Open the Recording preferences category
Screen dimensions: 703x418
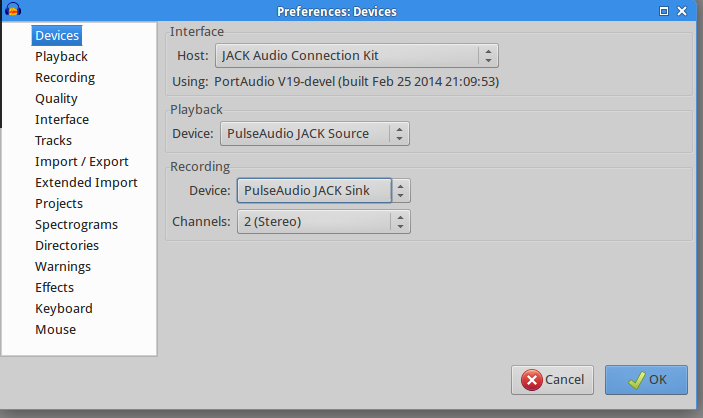tap(65, 78)
